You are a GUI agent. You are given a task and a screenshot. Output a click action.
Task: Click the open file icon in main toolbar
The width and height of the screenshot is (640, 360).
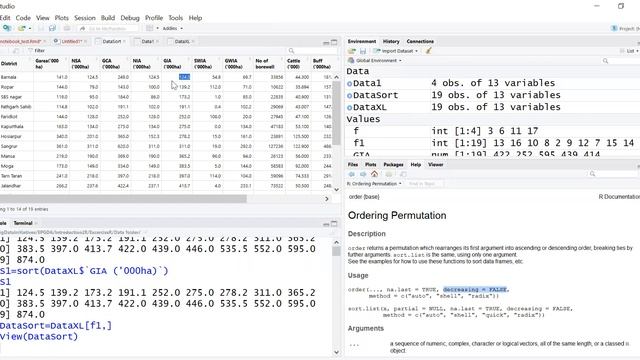pos(21,28)
